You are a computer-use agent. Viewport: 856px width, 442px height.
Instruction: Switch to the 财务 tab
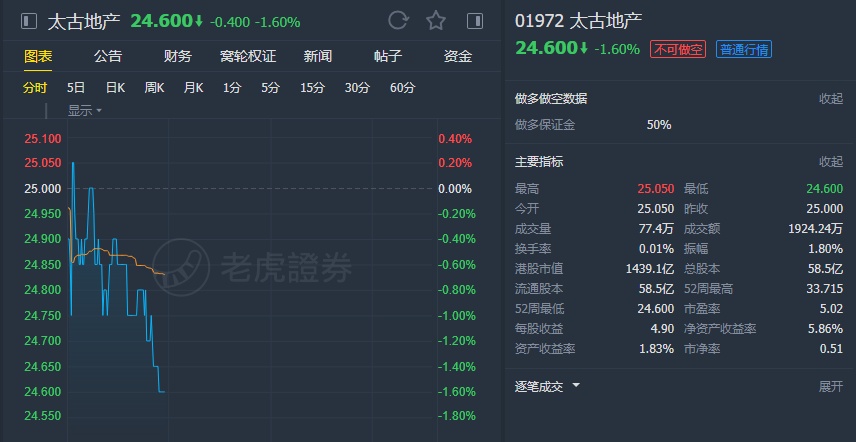(178, 56)
